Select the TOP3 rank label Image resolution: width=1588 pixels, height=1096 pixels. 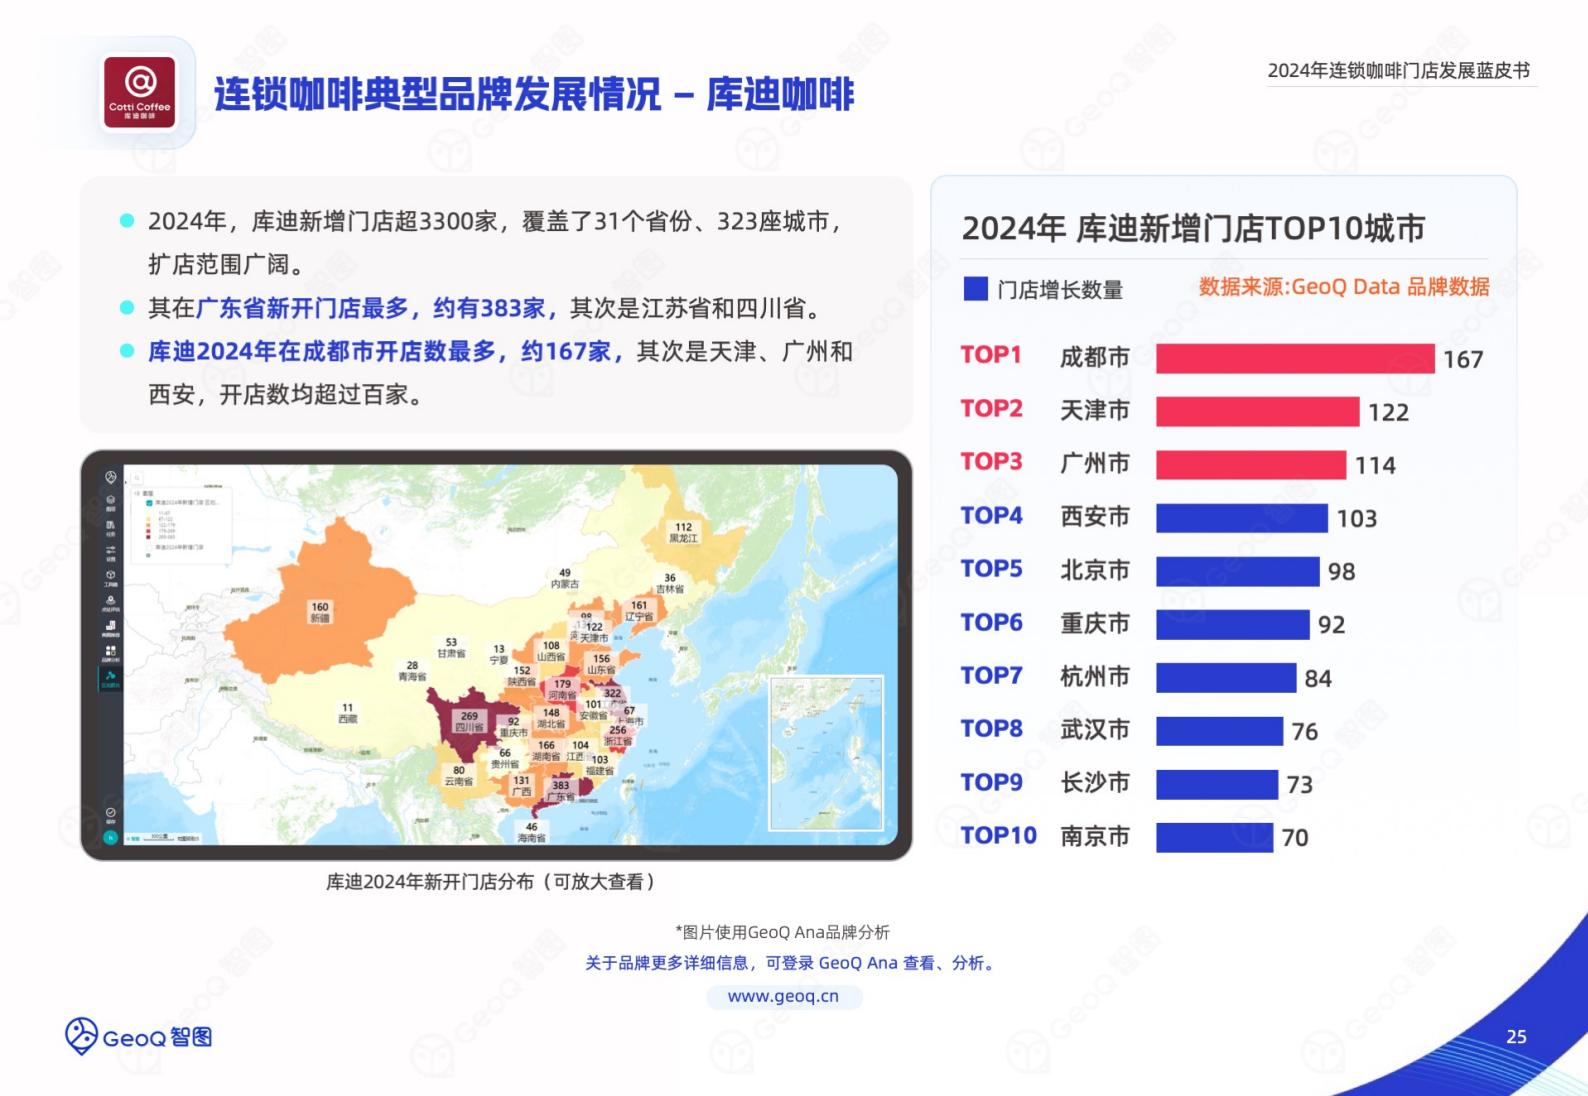click(x=991, y=461)
